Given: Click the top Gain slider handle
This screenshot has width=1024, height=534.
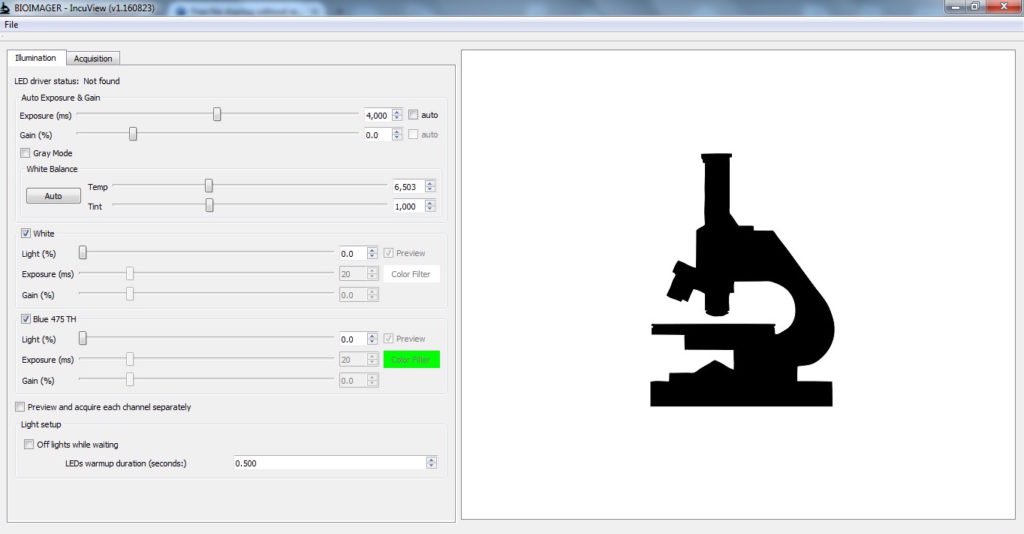Looking at the screenshot, I should [133, 134].
